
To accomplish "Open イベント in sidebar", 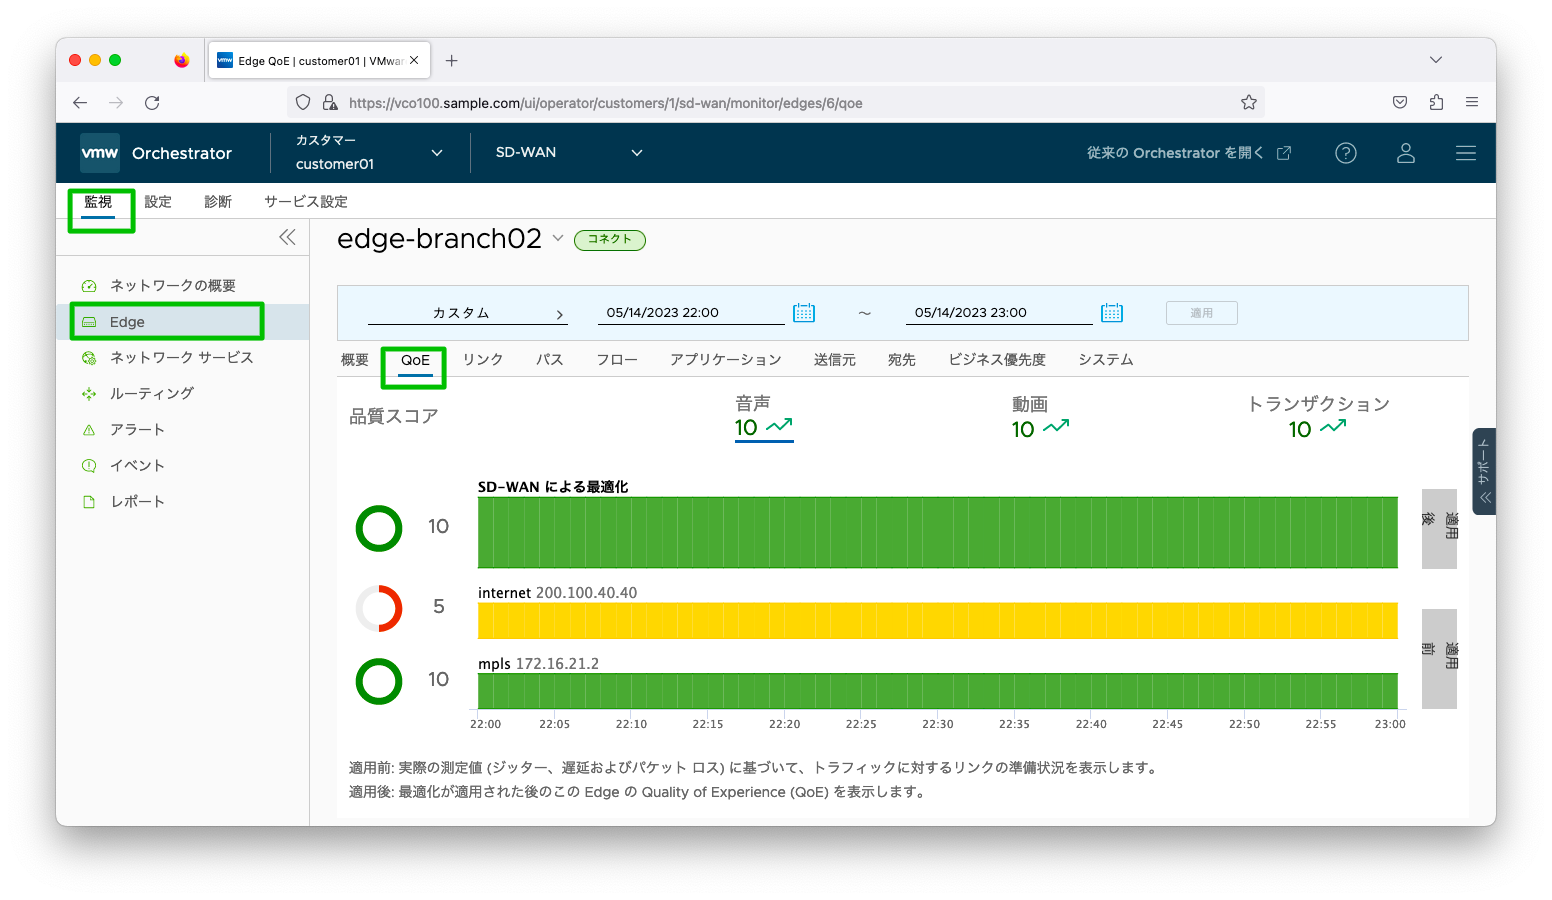I will tap(137, 466).
